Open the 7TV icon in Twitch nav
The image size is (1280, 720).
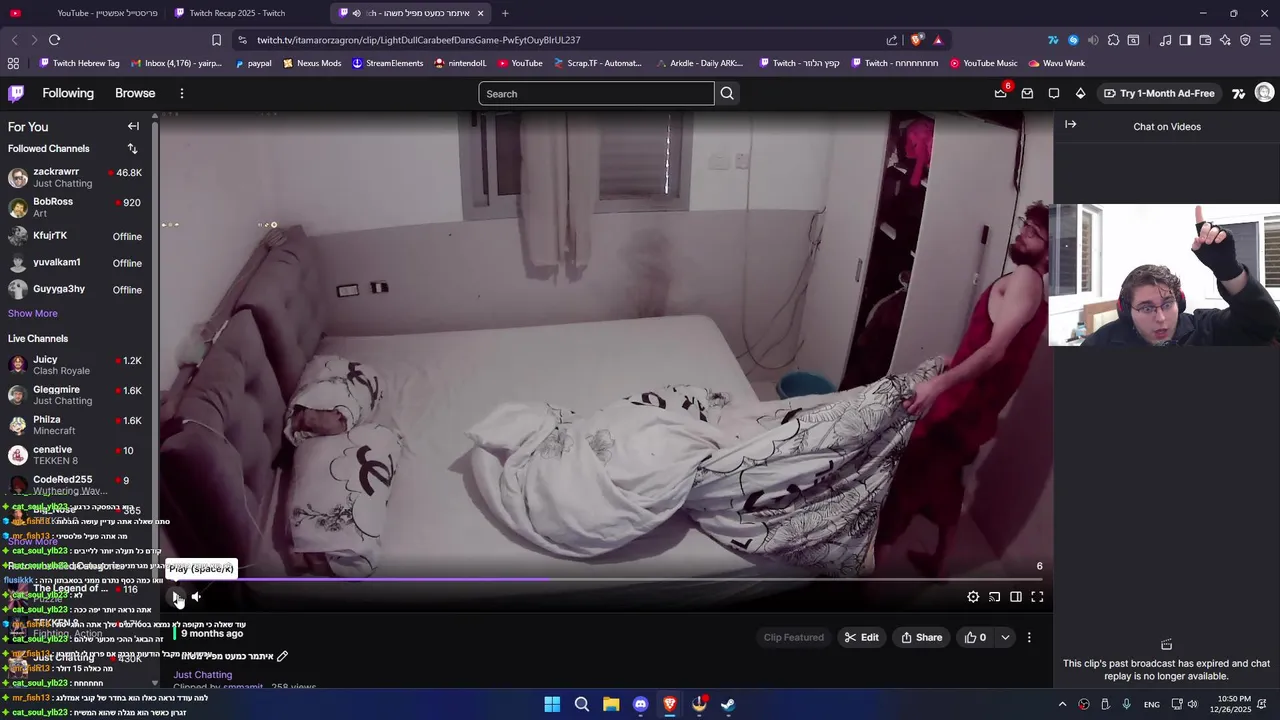(1239, 93)
